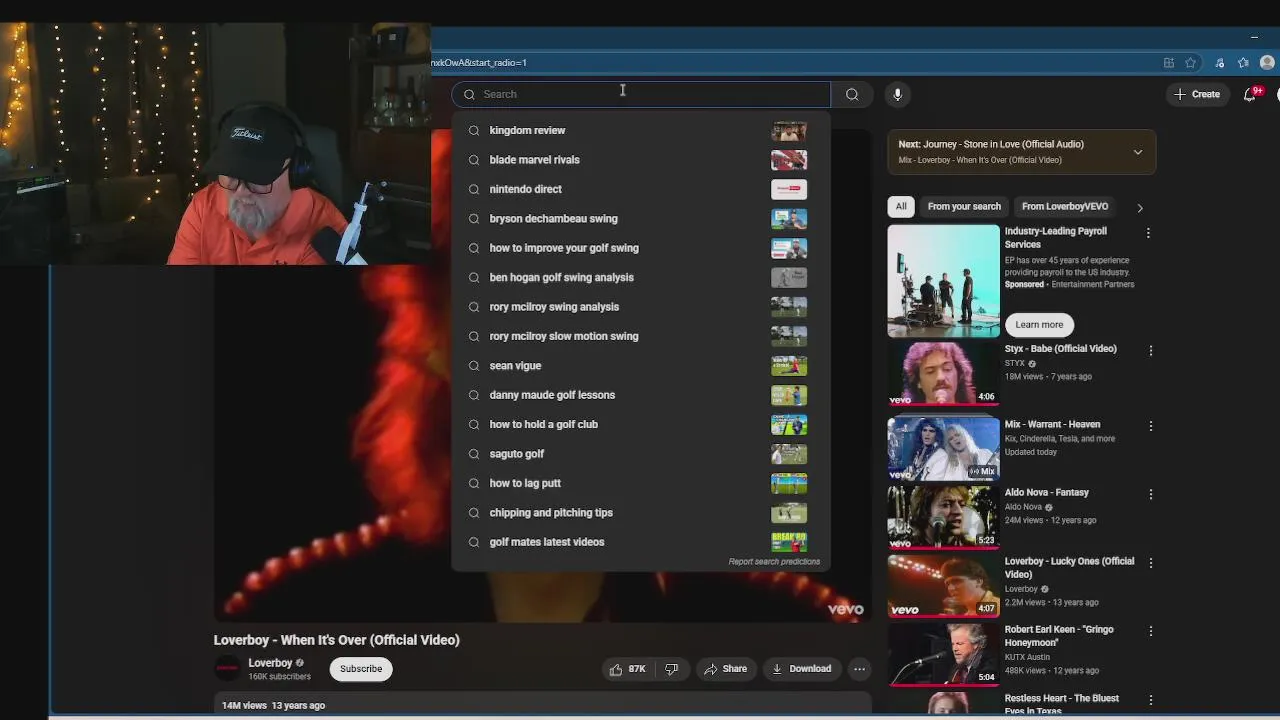Viewport: 1280px width, 720px height.
Task: Open options menu for Styx - Babe video
Action: point(1151,351)
